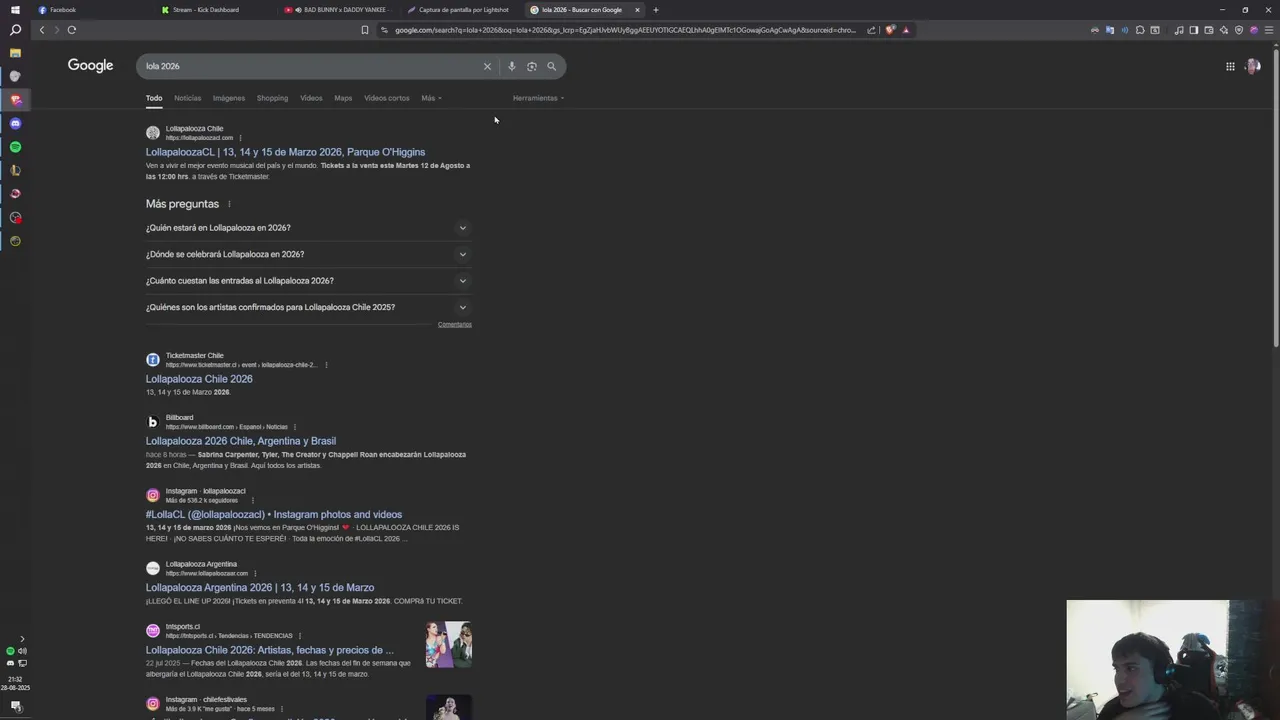Switch to the 'Videos cortos' results tab
1280x720 pixels.
point(387,98)
